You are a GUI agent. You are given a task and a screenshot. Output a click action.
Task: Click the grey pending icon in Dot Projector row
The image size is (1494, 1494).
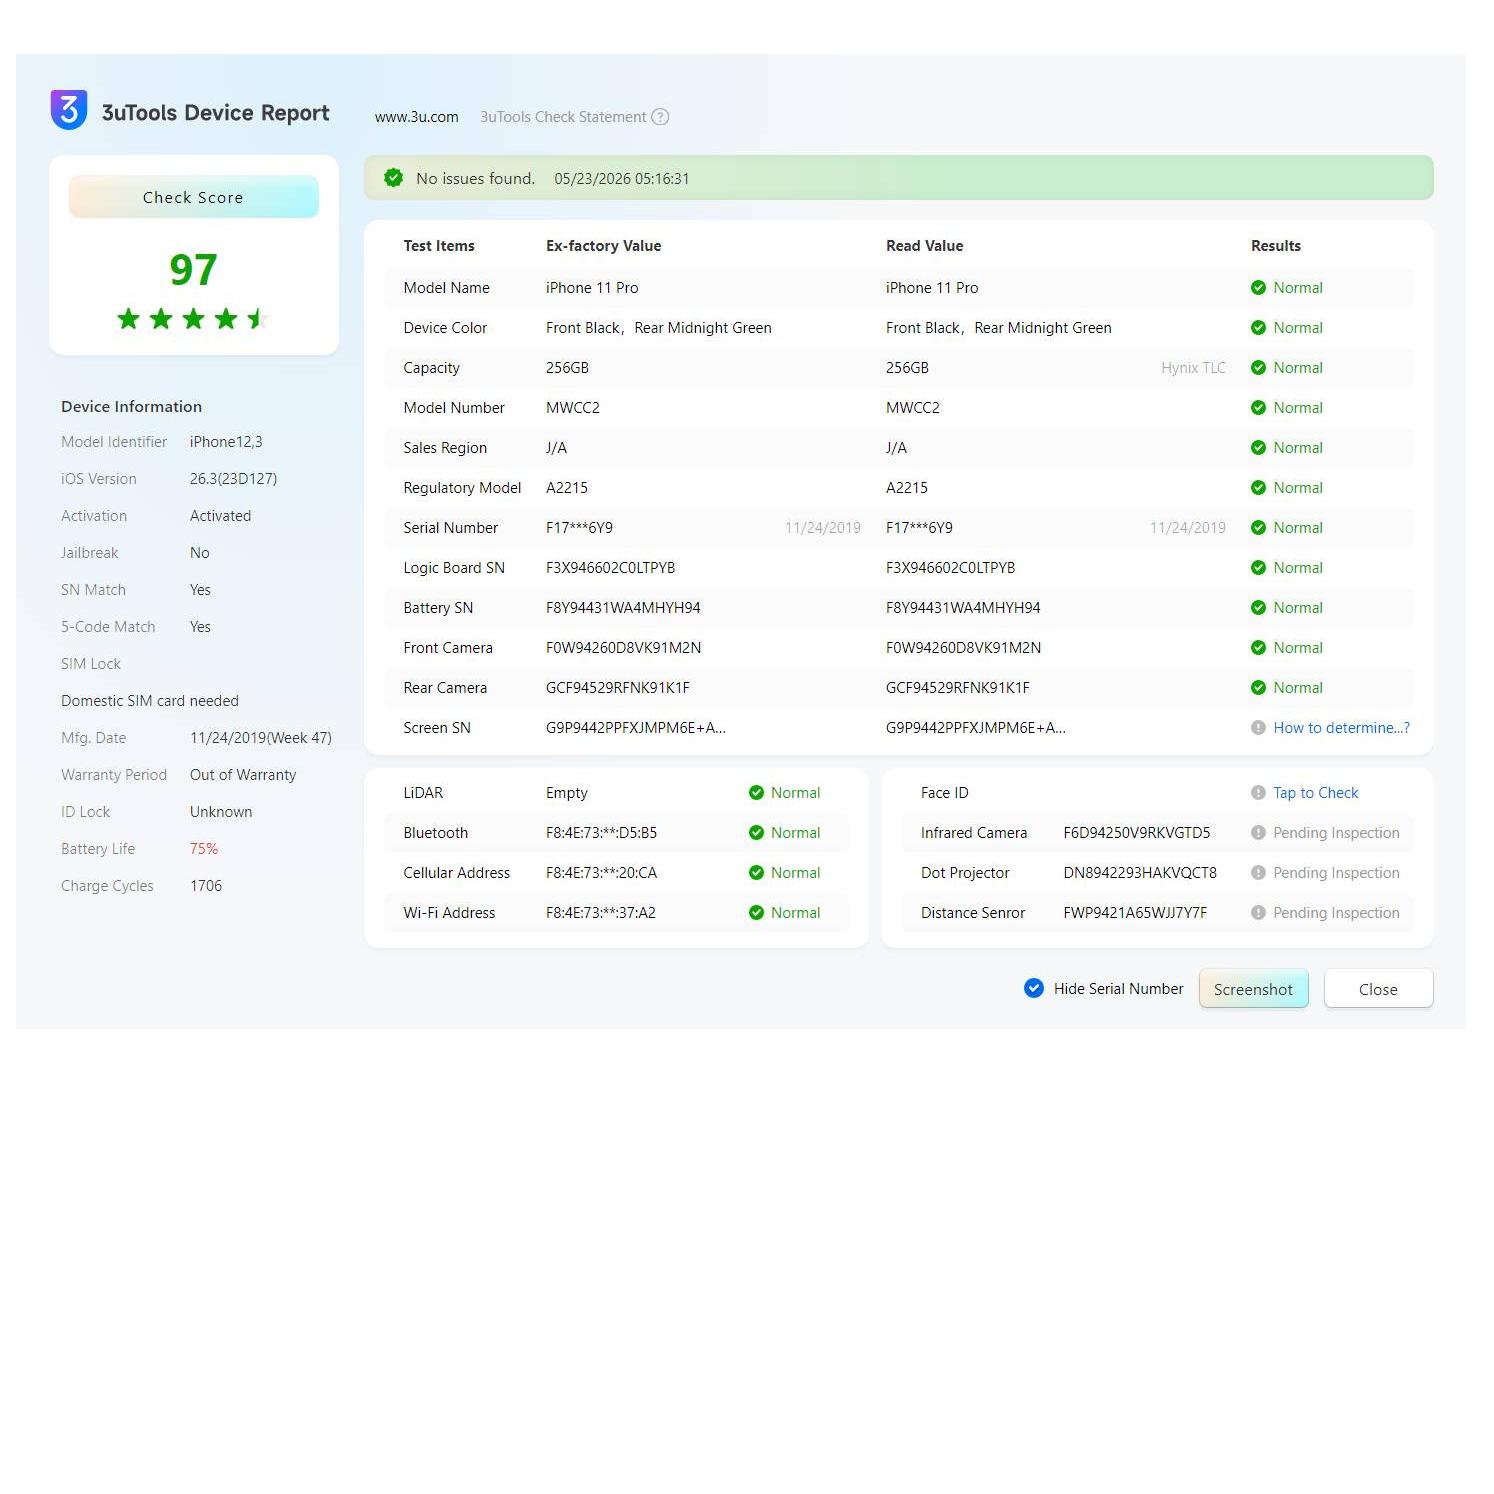1258,873
